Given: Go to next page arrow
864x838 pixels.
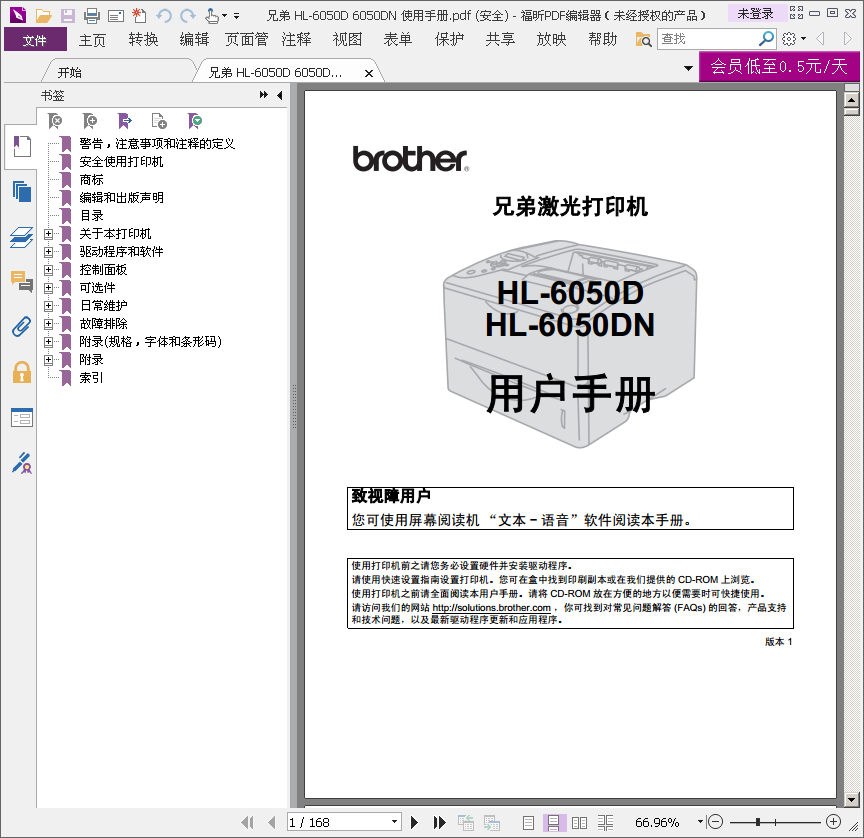Looking at the screenshot, I should coord(414,823).
